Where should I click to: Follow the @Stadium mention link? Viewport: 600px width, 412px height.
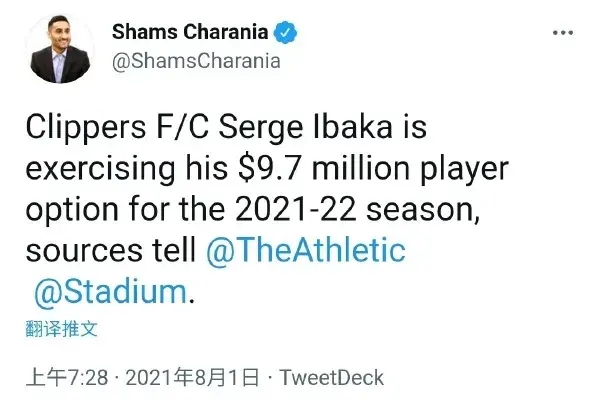(109, 293)
